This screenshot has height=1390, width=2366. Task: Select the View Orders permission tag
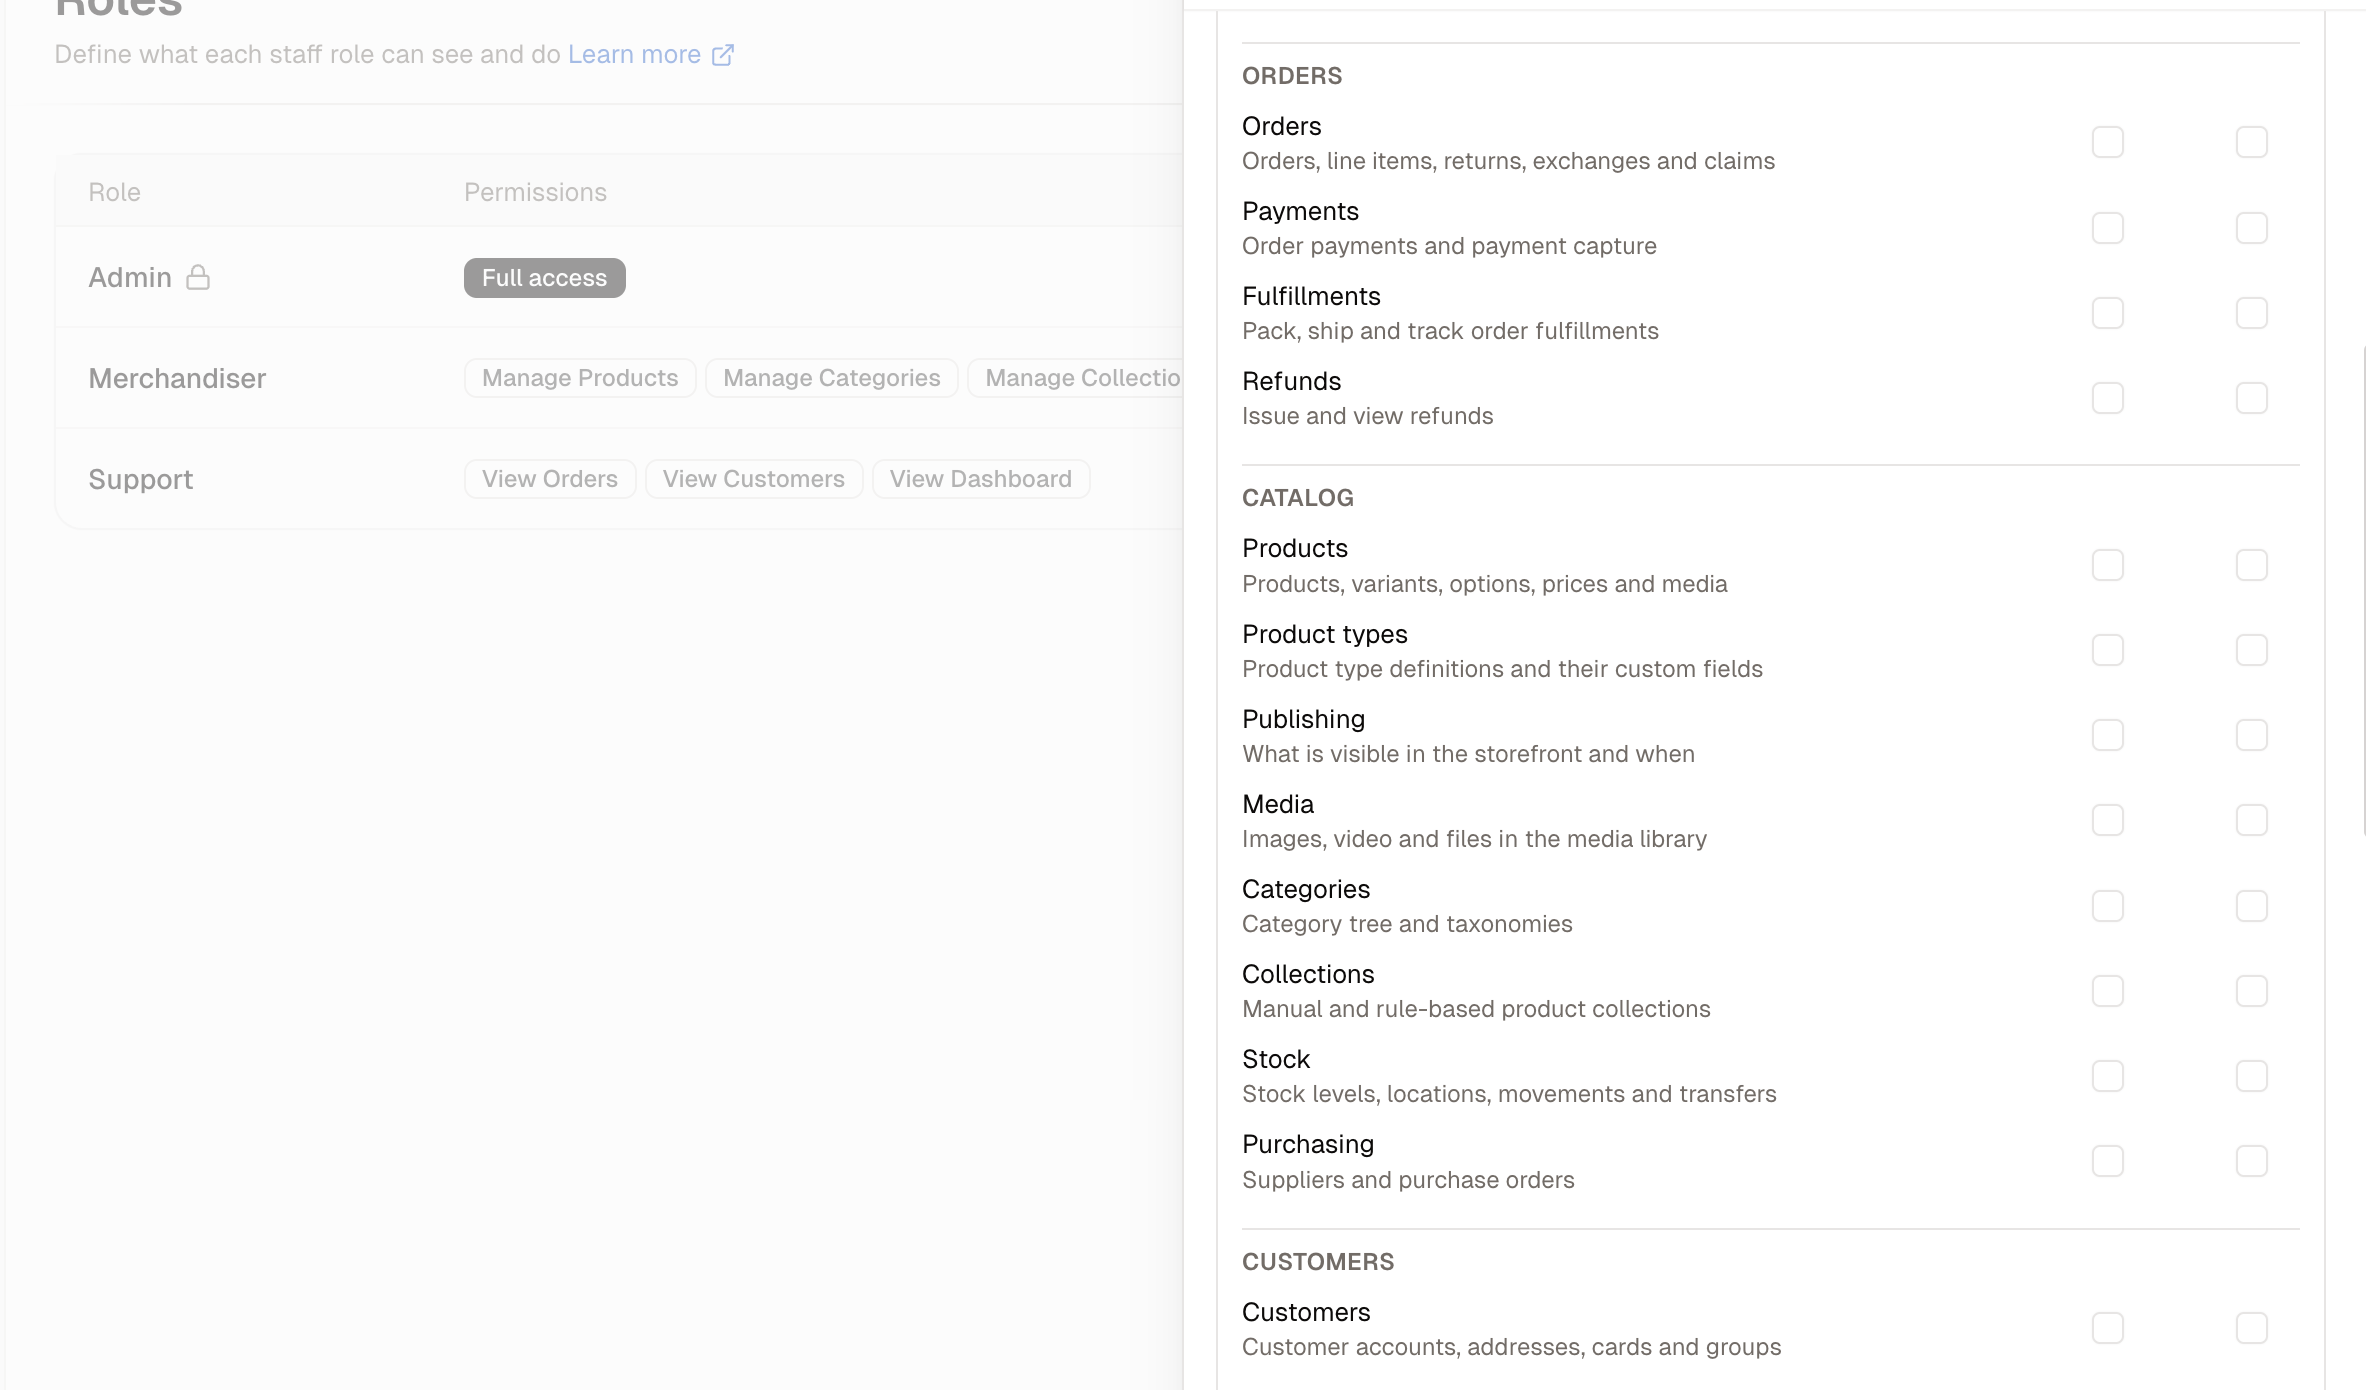click(550, 479)
